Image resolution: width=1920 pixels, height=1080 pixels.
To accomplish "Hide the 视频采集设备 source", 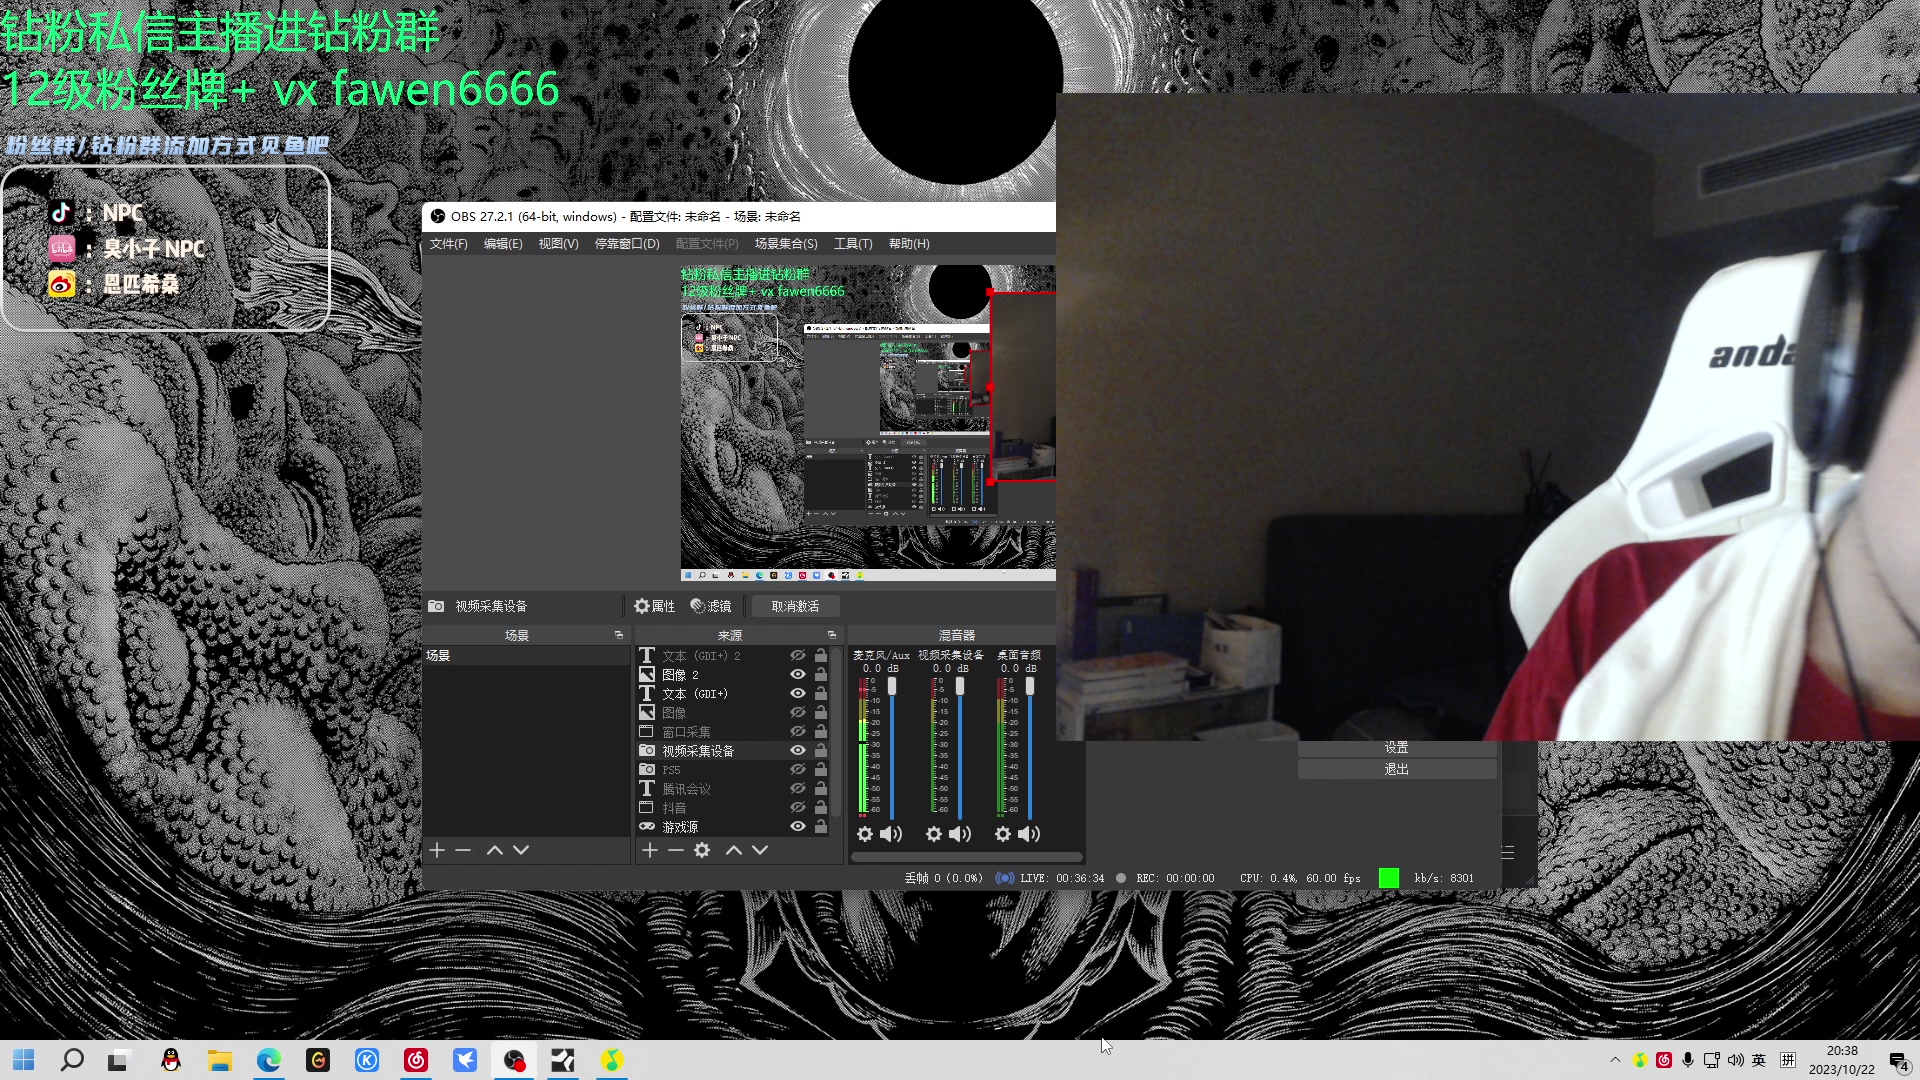I will [x=798, y=751].
